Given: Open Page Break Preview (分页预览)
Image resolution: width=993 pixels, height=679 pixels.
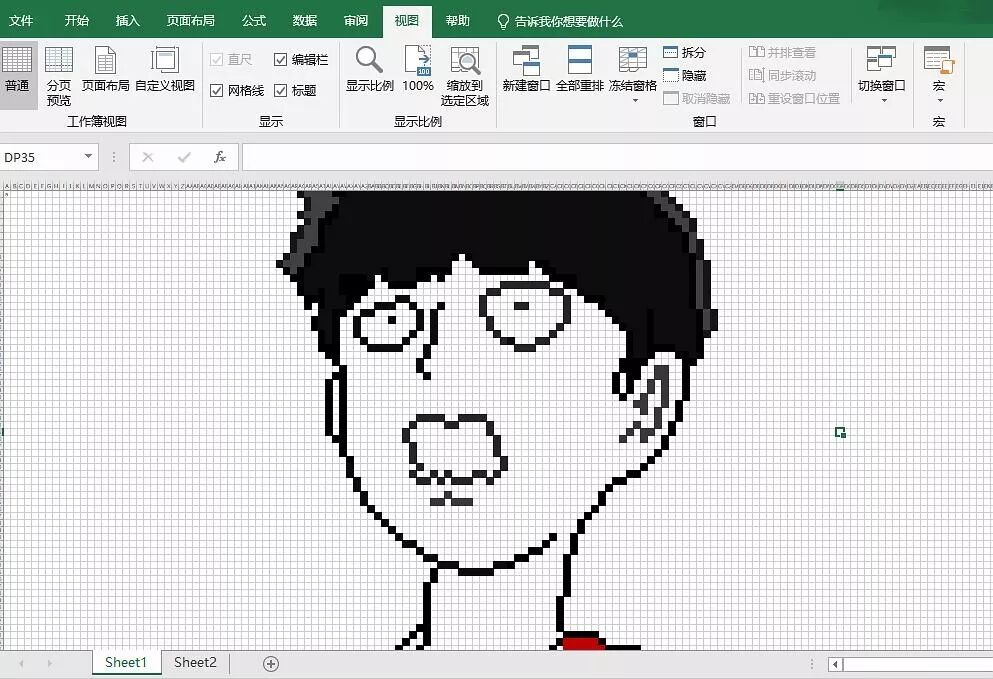Looking at the screenshot, I should [59, 75].
